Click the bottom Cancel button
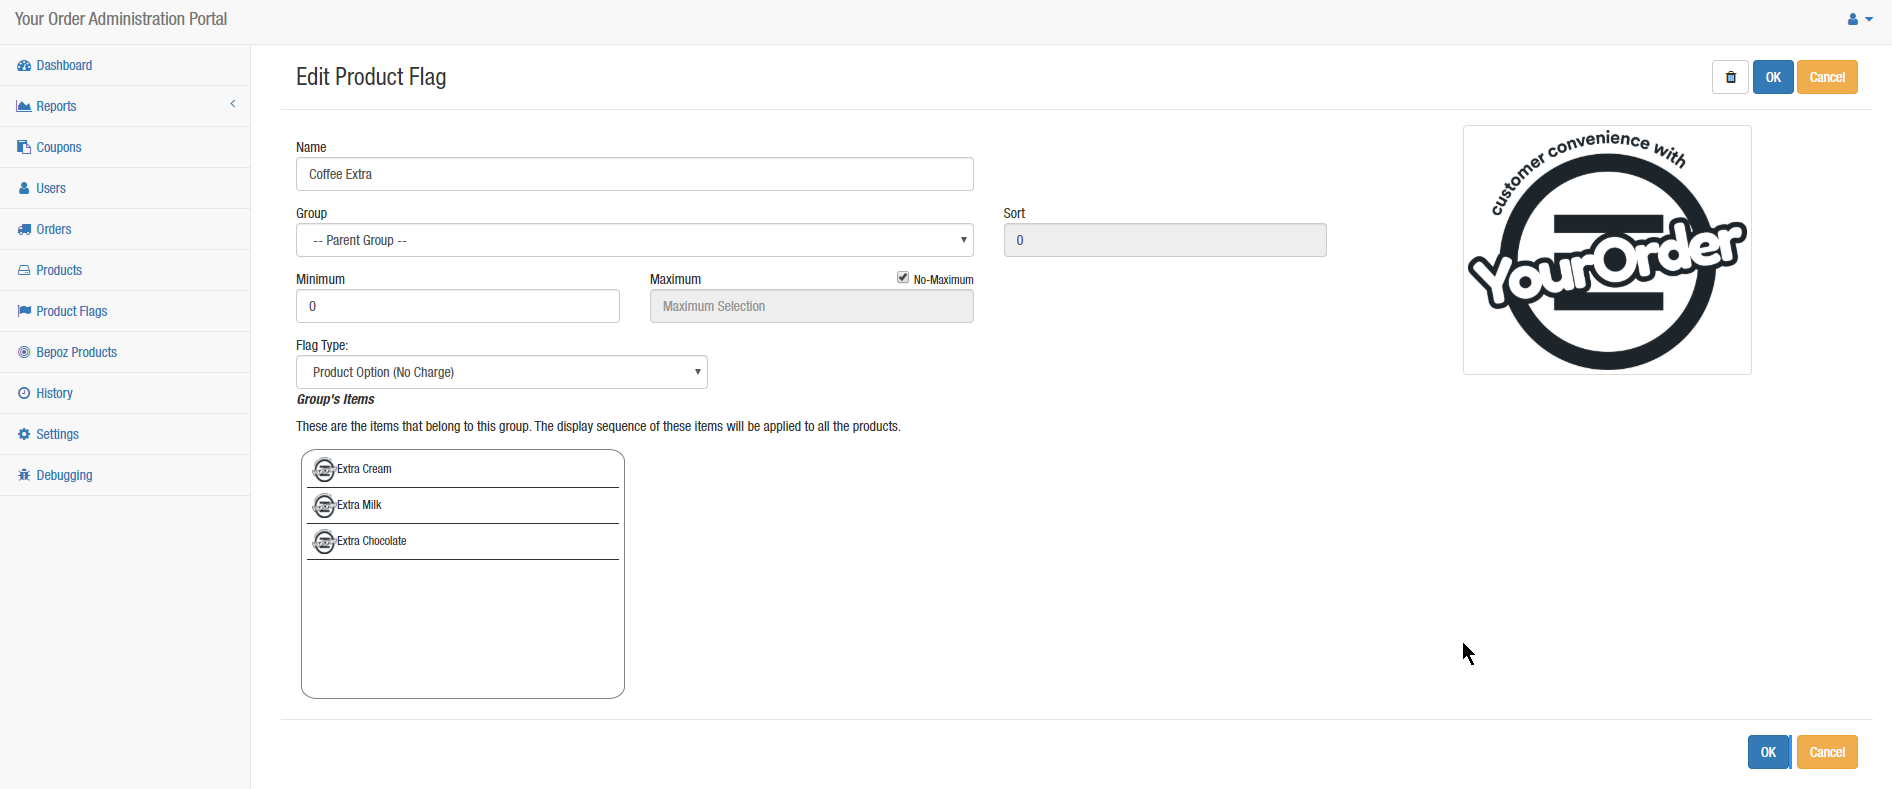 click(x=1827, y=752)
